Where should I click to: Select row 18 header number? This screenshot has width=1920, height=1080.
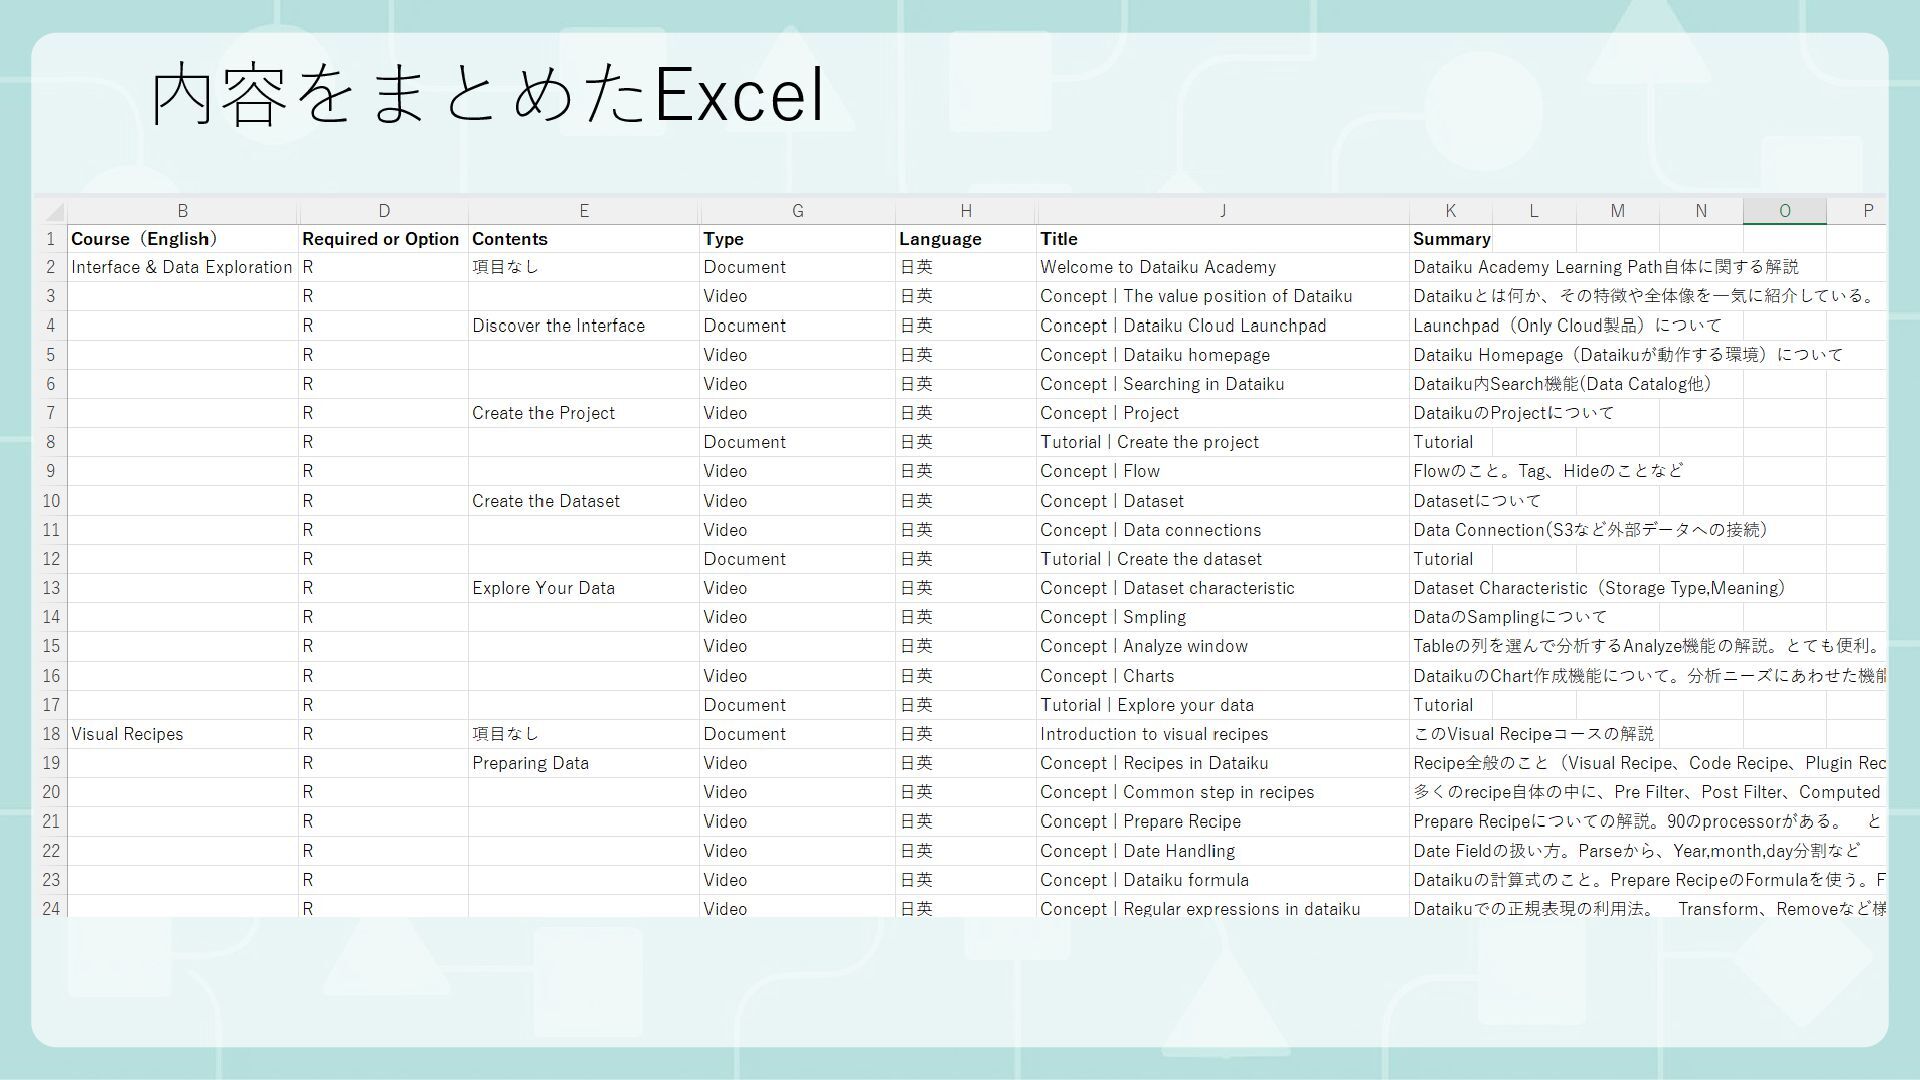51,734
